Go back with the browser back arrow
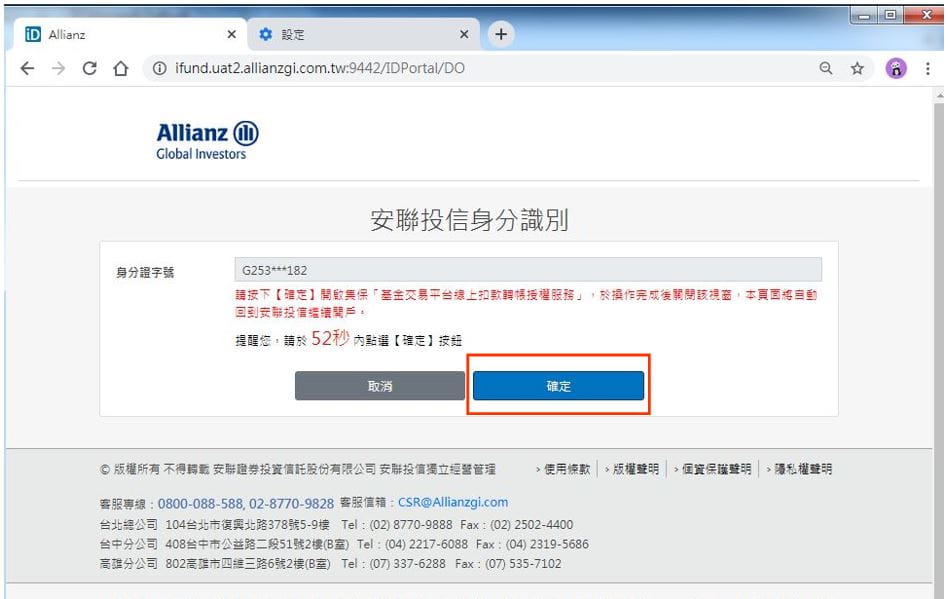948x599 pixels. 27,68
